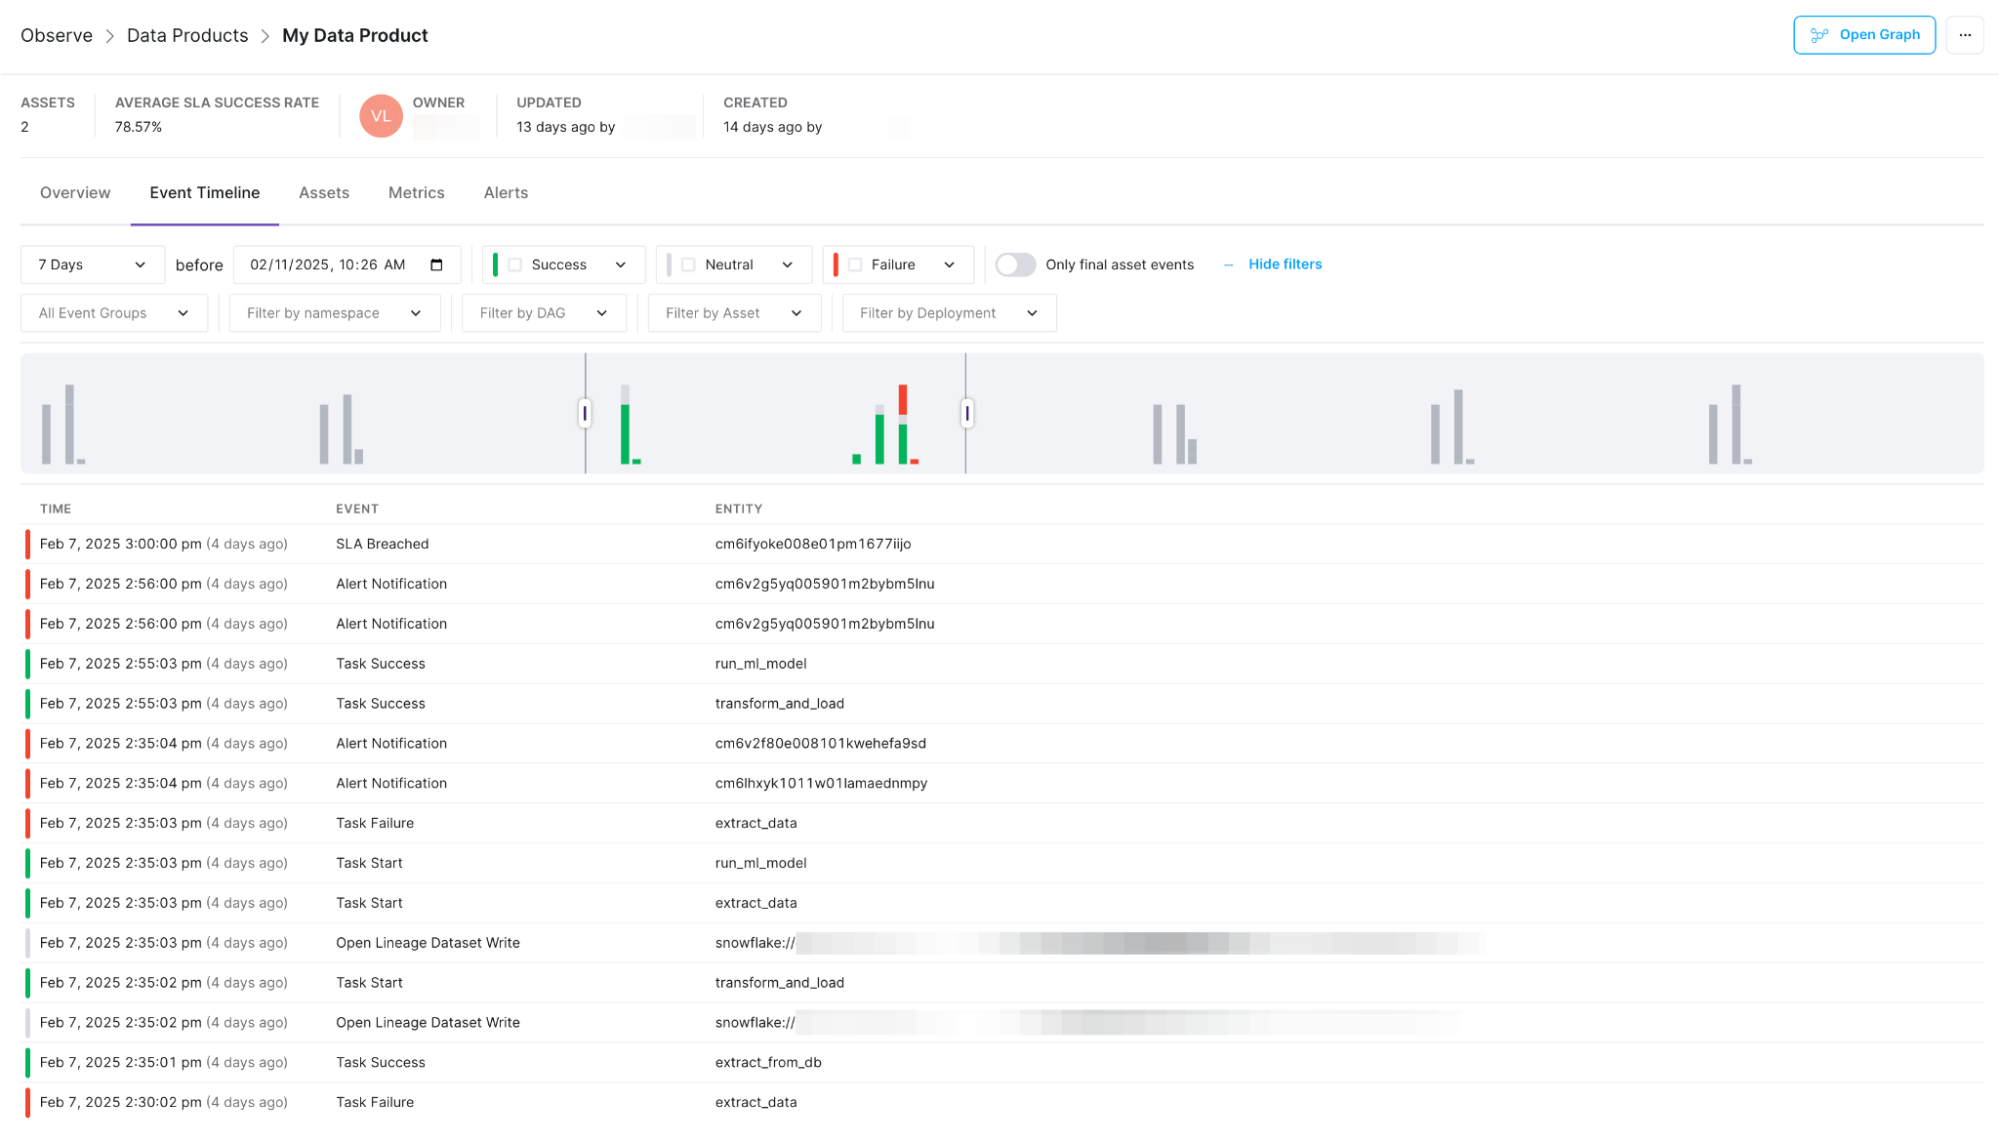The width and height of the screenshot is (1999, 1121).
Task: Switch to the Alerts tab
Action: pyautogui.click(x=505, y=193)
